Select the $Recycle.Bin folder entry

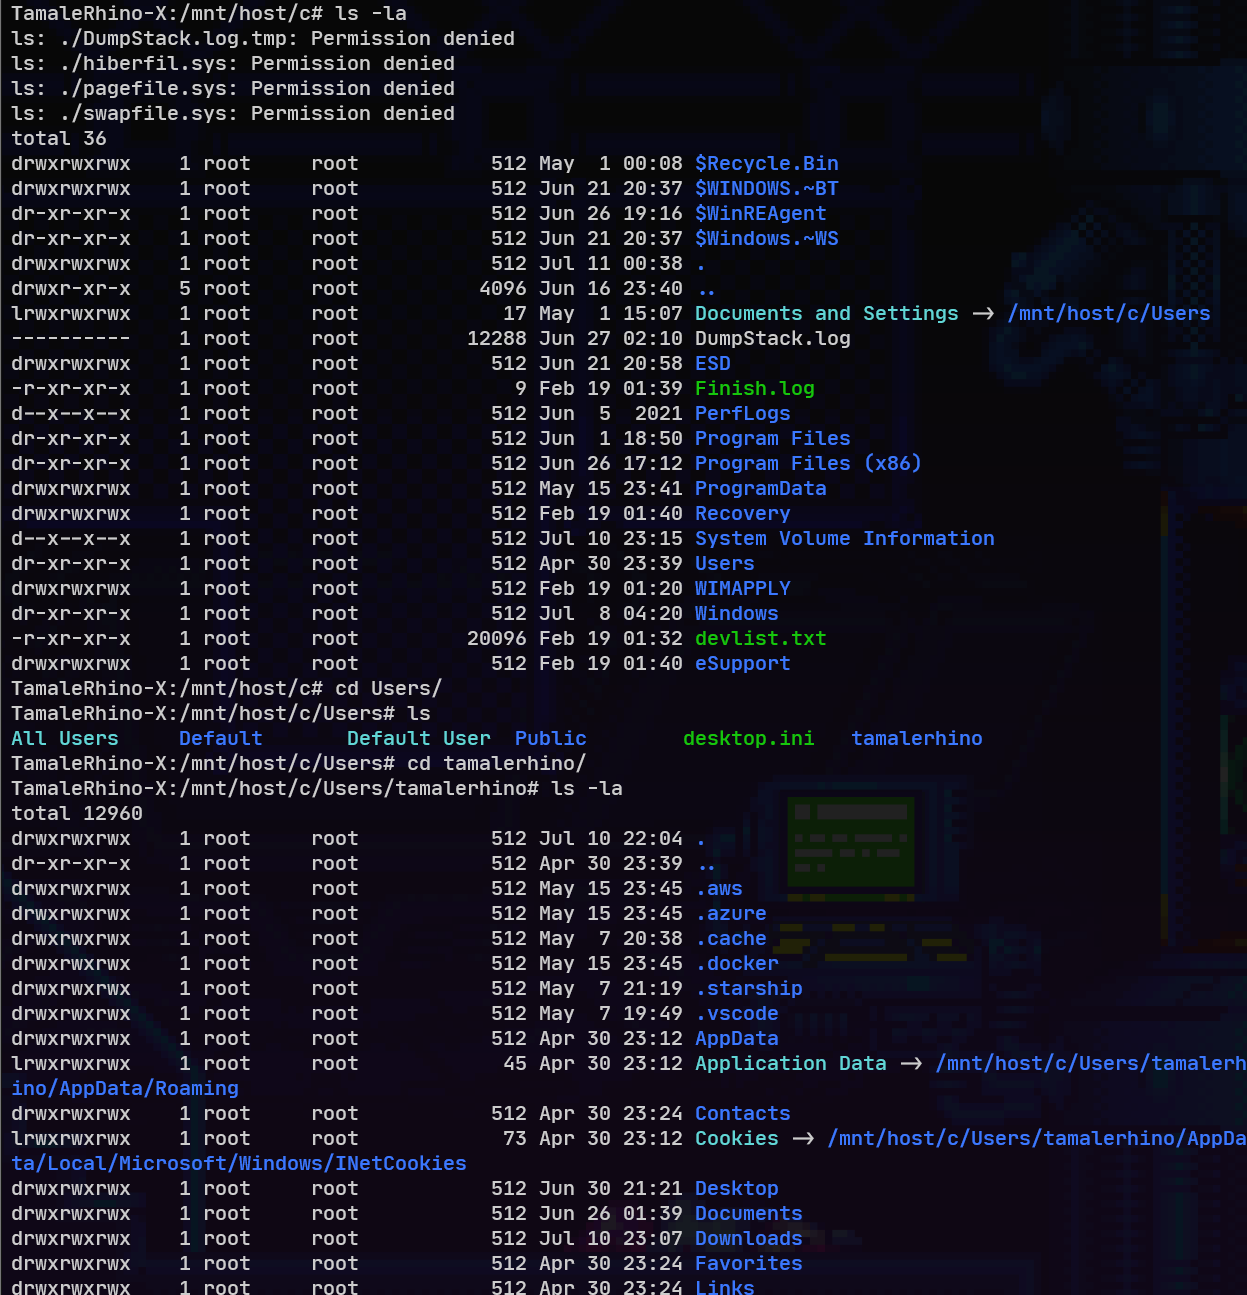click(766, 163)
